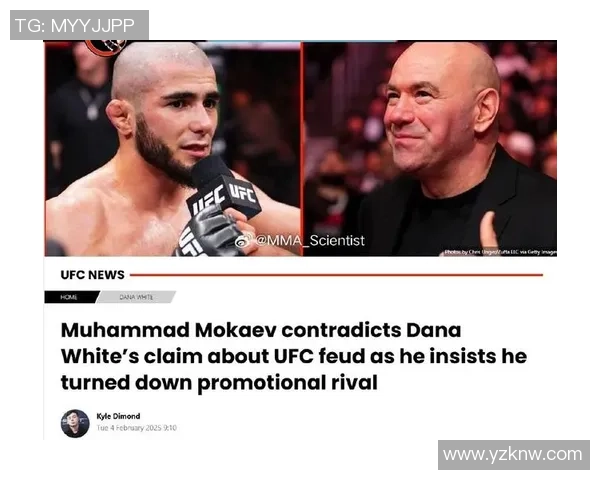Click the circular logo atop fighter photo
This screenshot has height=480, width=600.
tap(106, 47)
